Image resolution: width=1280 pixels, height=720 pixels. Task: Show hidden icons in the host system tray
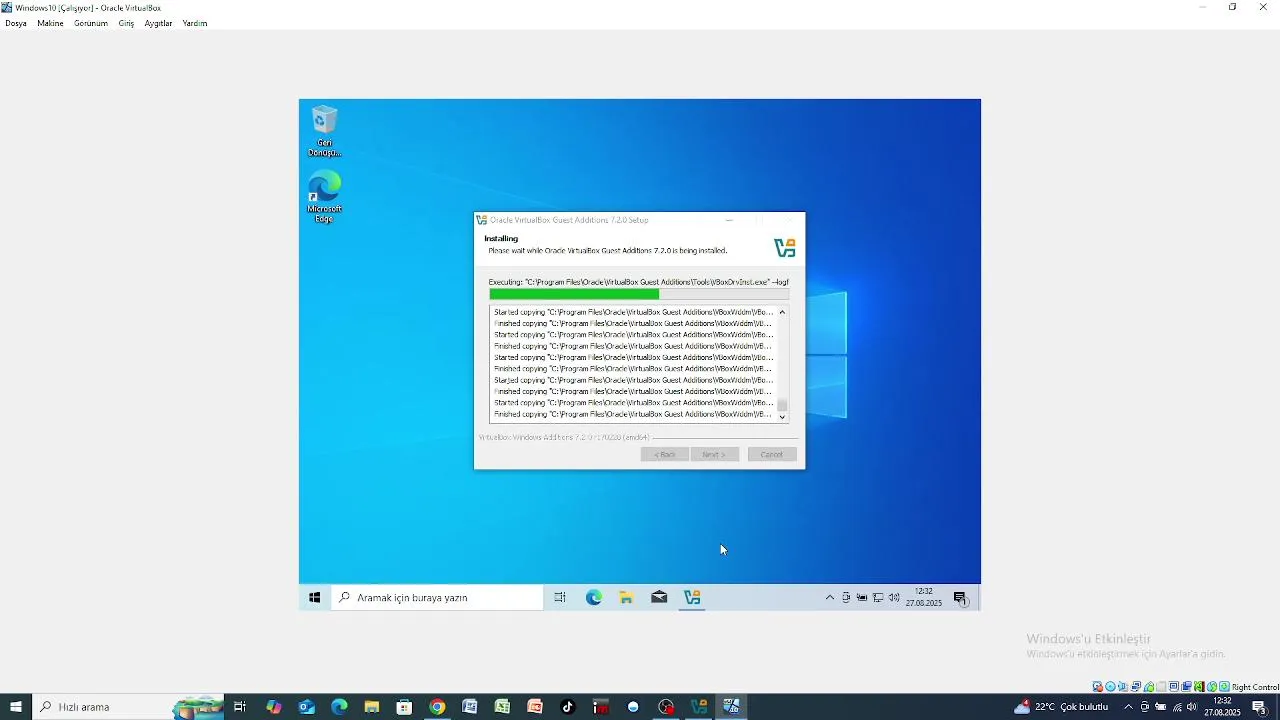point(1129,707)
